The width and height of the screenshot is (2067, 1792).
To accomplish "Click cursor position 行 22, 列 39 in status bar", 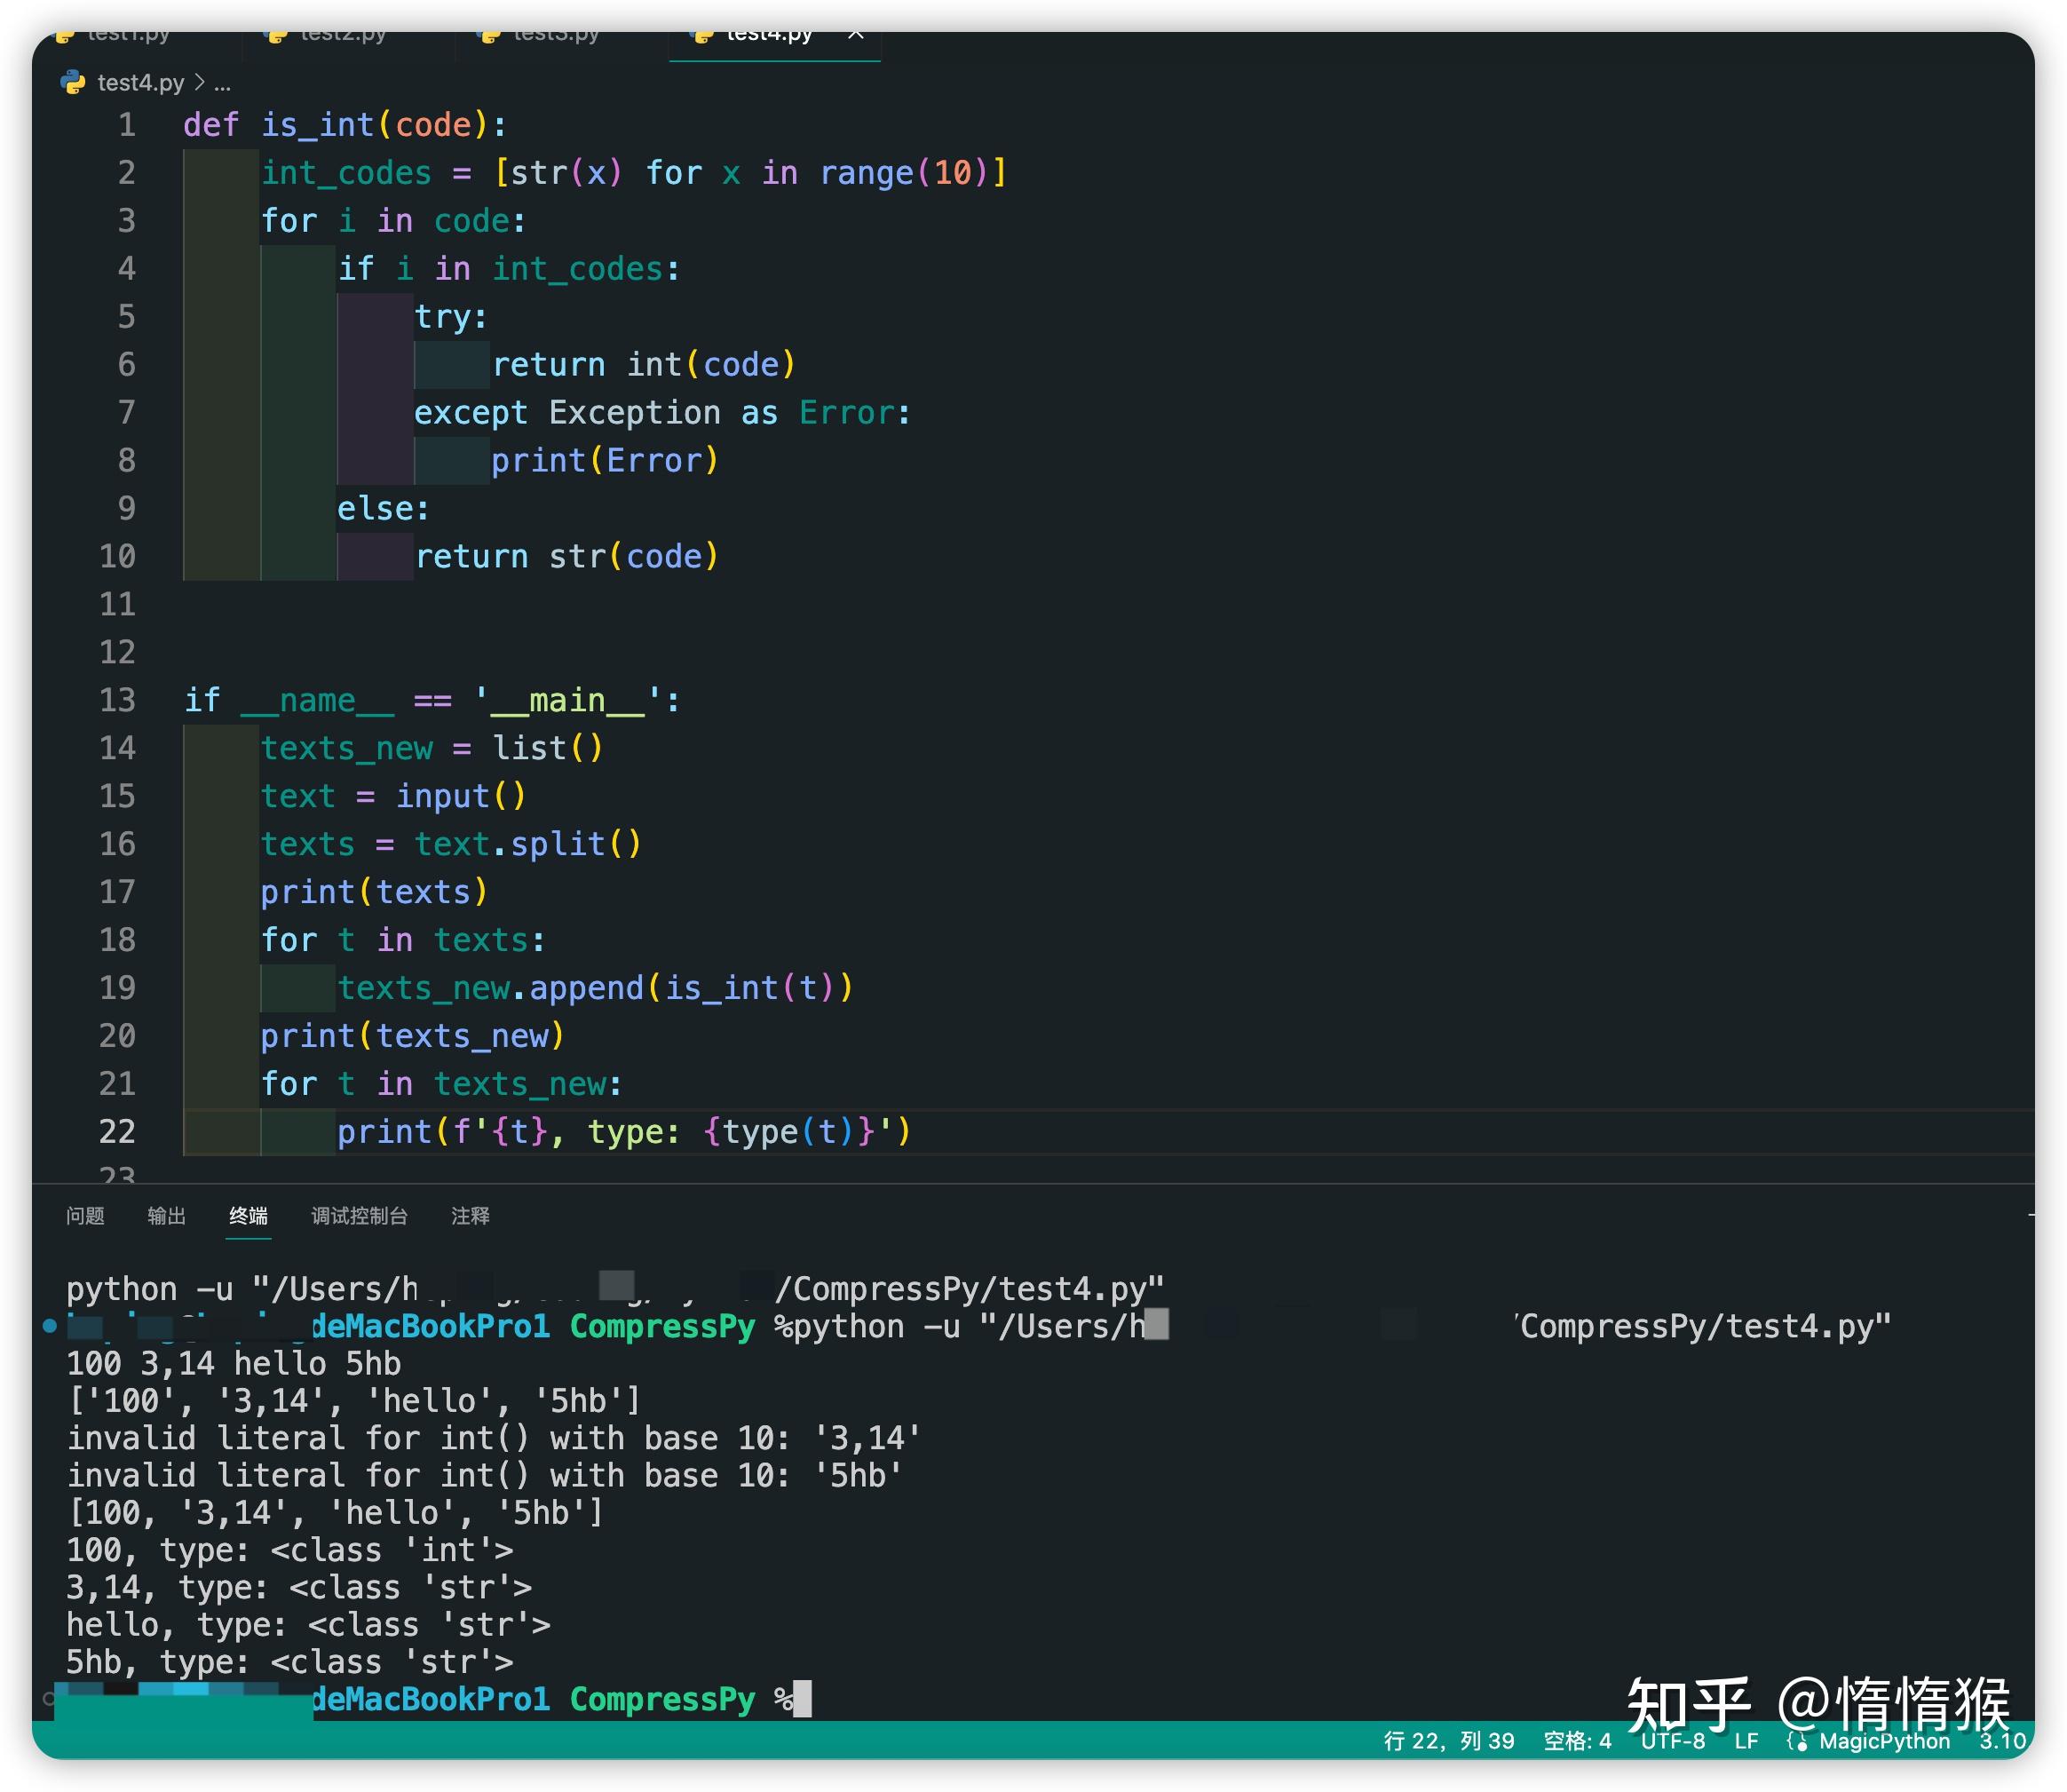I will pyautogui.click(x=1448, y=1741).
